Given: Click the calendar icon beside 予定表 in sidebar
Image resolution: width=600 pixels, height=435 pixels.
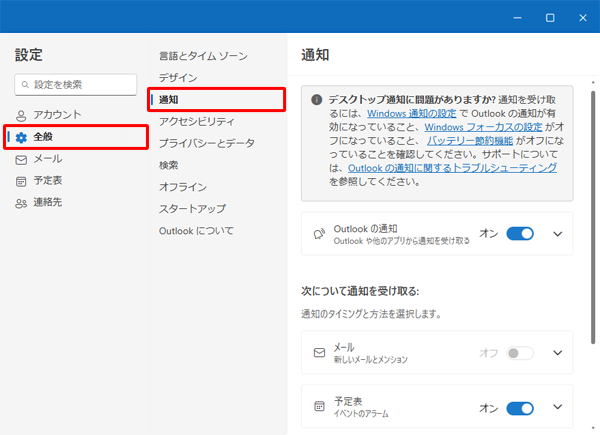Looking at the screenshot, I should 21,181.
